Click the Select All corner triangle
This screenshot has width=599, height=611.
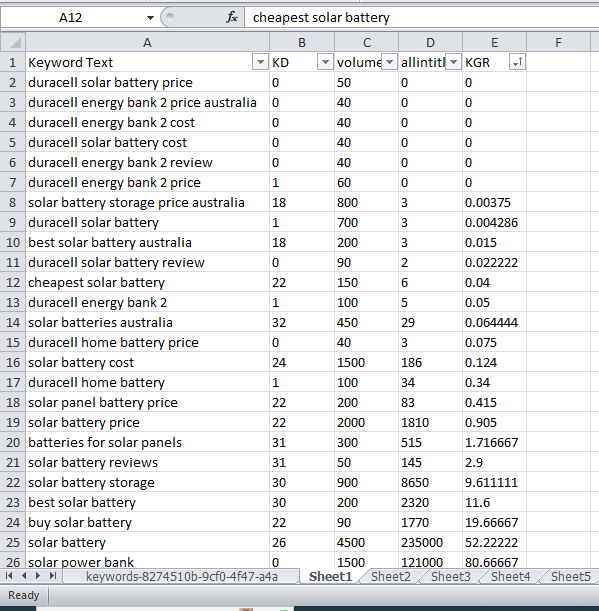coord(13,42)
